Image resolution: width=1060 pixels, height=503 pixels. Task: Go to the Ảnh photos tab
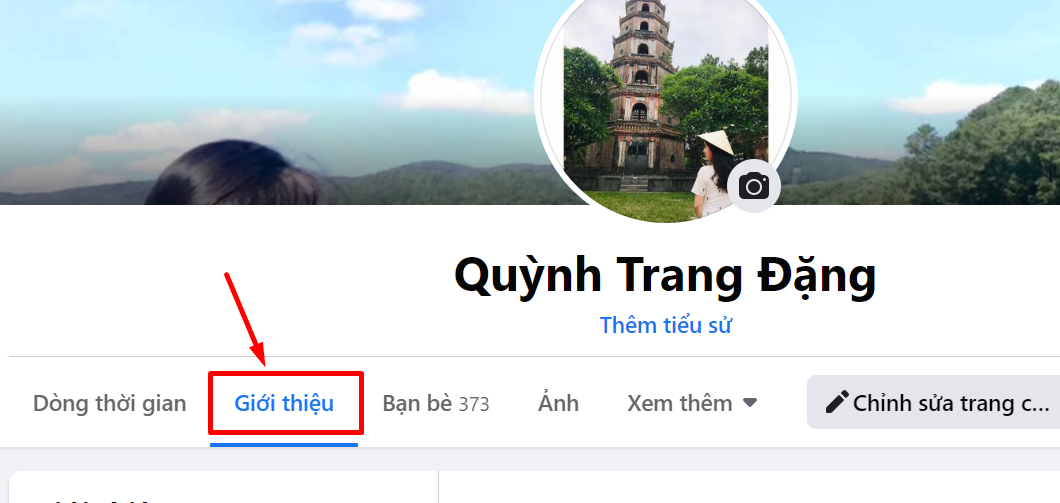(x=558, y=403)
